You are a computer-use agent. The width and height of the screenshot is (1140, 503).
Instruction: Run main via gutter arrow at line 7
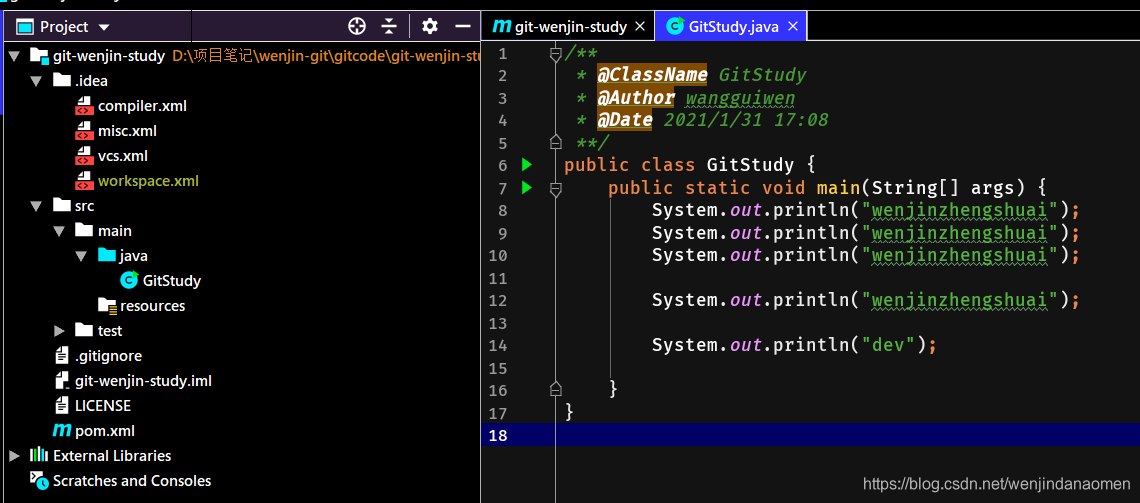pyautogui.click(x=527, y=188)
